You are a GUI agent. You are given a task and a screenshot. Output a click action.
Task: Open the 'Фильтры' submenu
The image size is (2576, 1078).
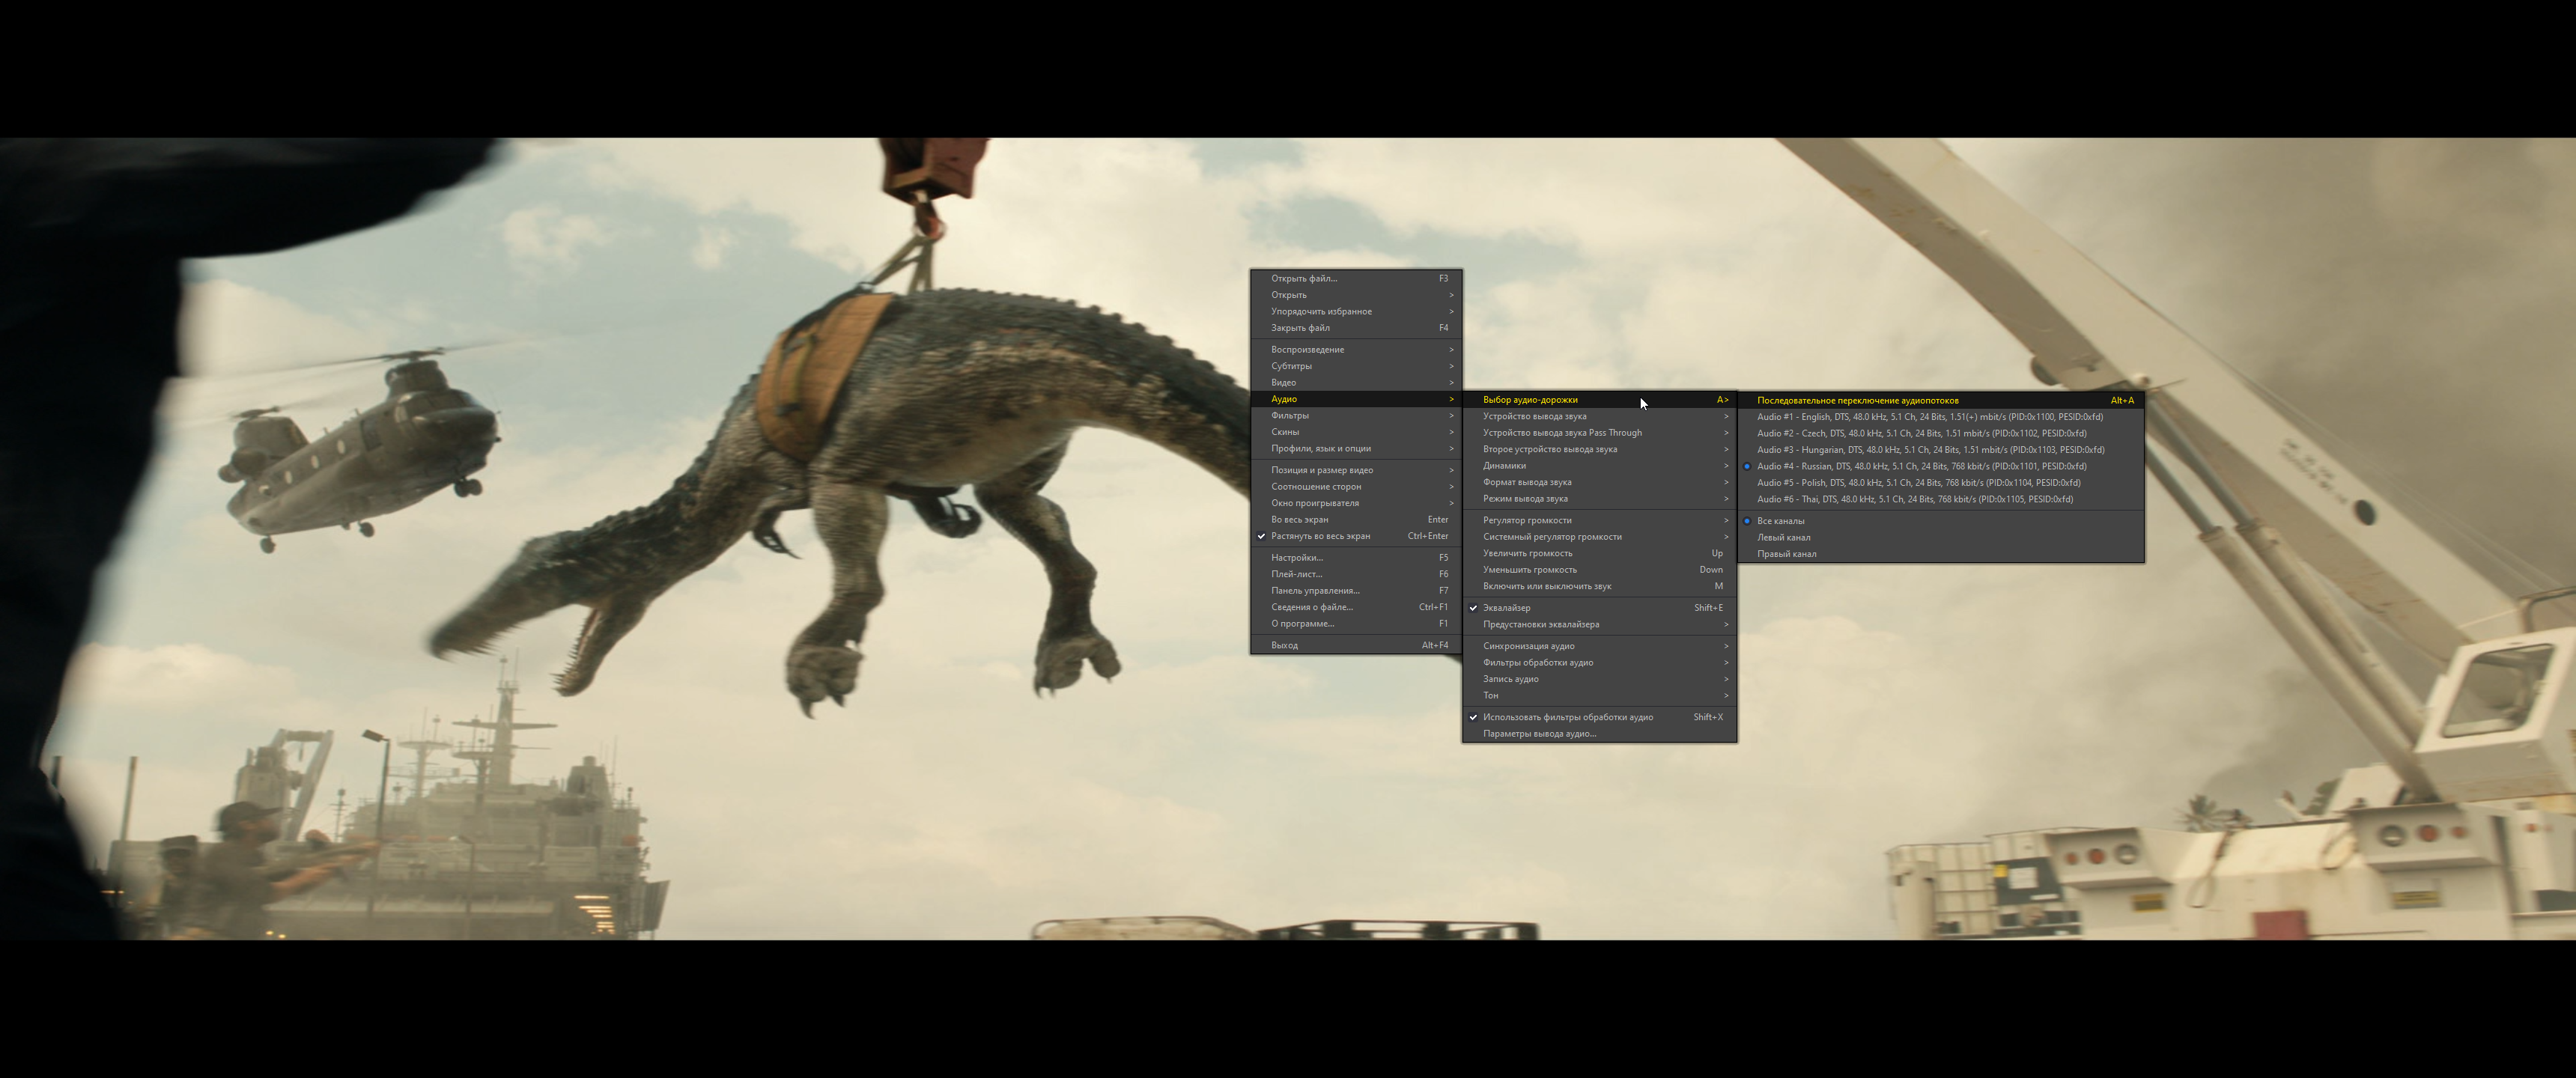click(x=1356, y=415)
